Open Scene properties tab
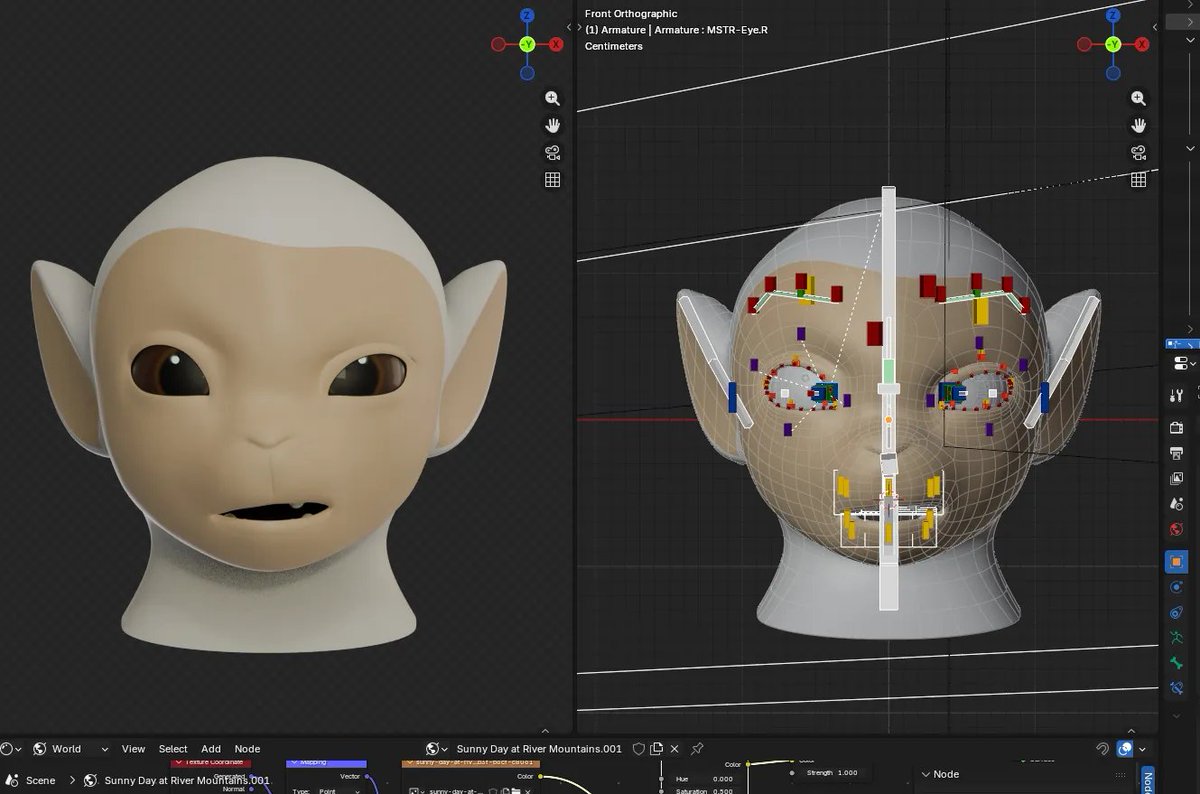The width and height of the screenshot is (1200, 794). (1177, 504)
